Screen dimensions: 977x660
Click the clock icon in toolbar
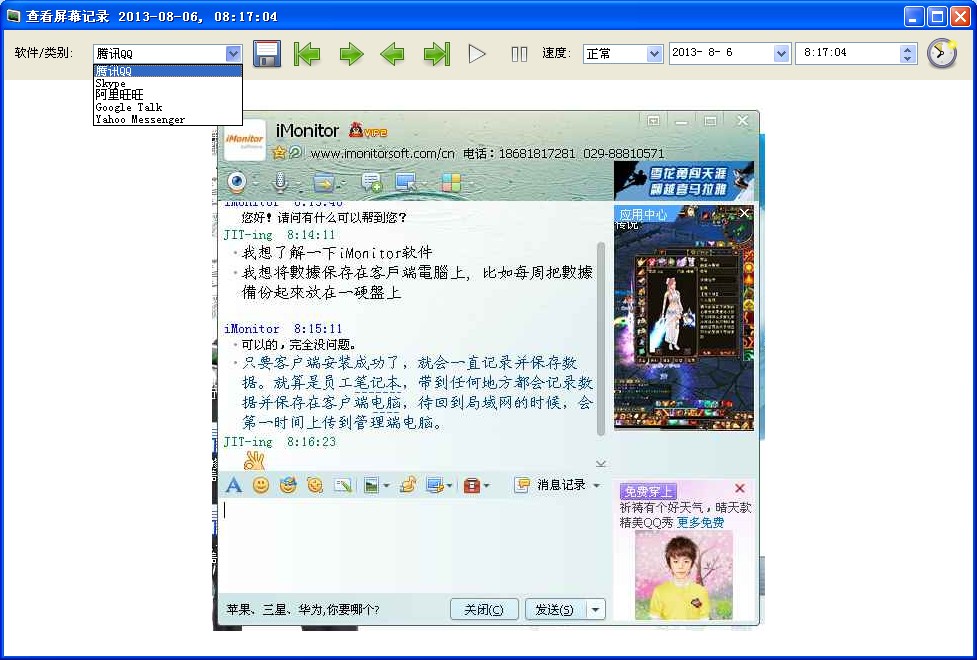point(941,53)
